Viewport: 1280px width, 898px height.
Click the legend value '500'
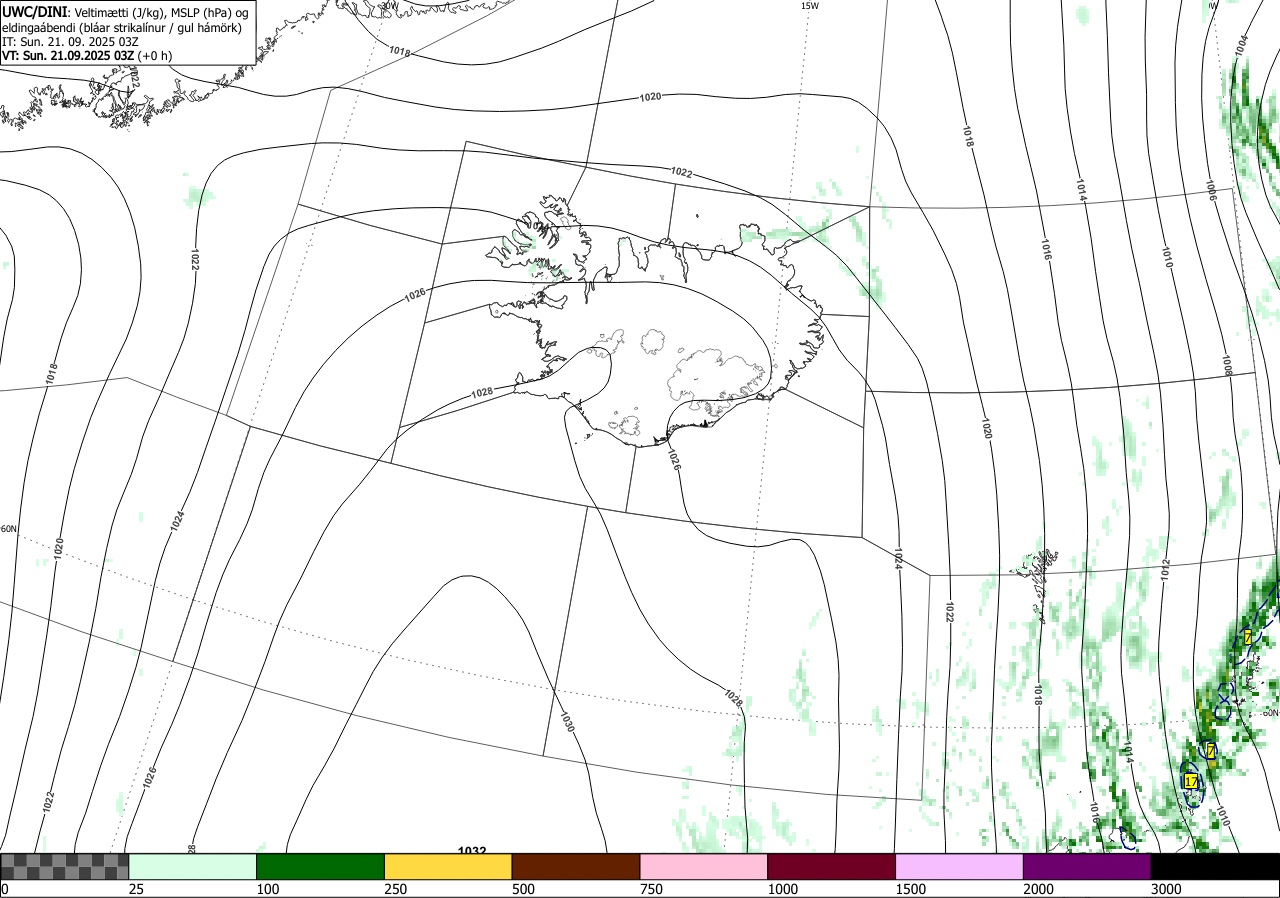click(x=523, y=889)
